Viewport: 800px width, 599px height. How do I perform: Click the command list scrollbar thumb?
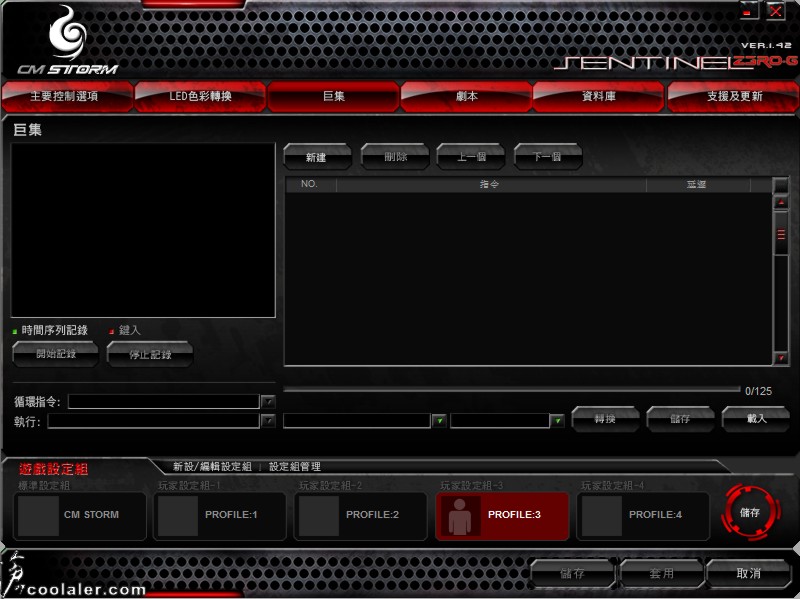pos(781,234)
